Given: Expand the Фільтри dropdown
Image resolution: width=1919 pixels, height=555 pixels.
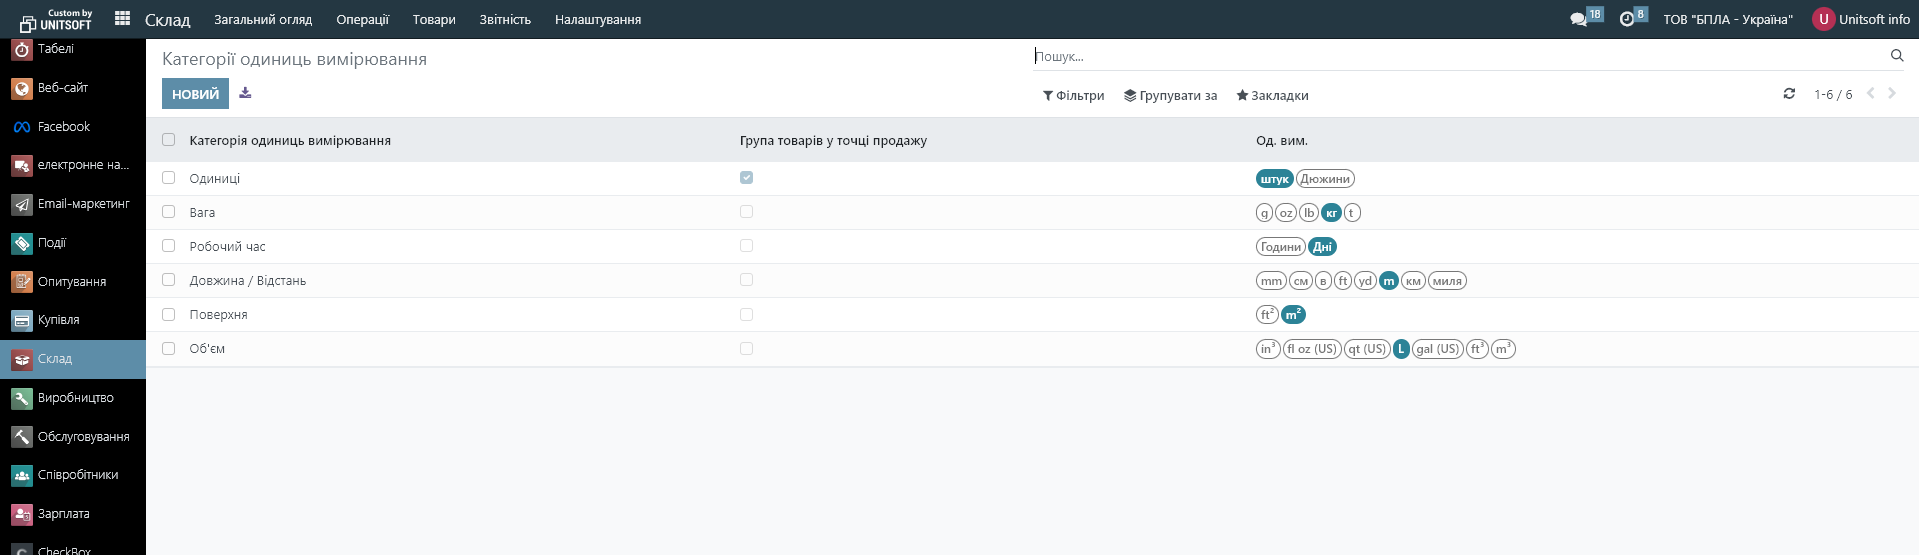Looking at the screenshot, I should point(1073,96).
